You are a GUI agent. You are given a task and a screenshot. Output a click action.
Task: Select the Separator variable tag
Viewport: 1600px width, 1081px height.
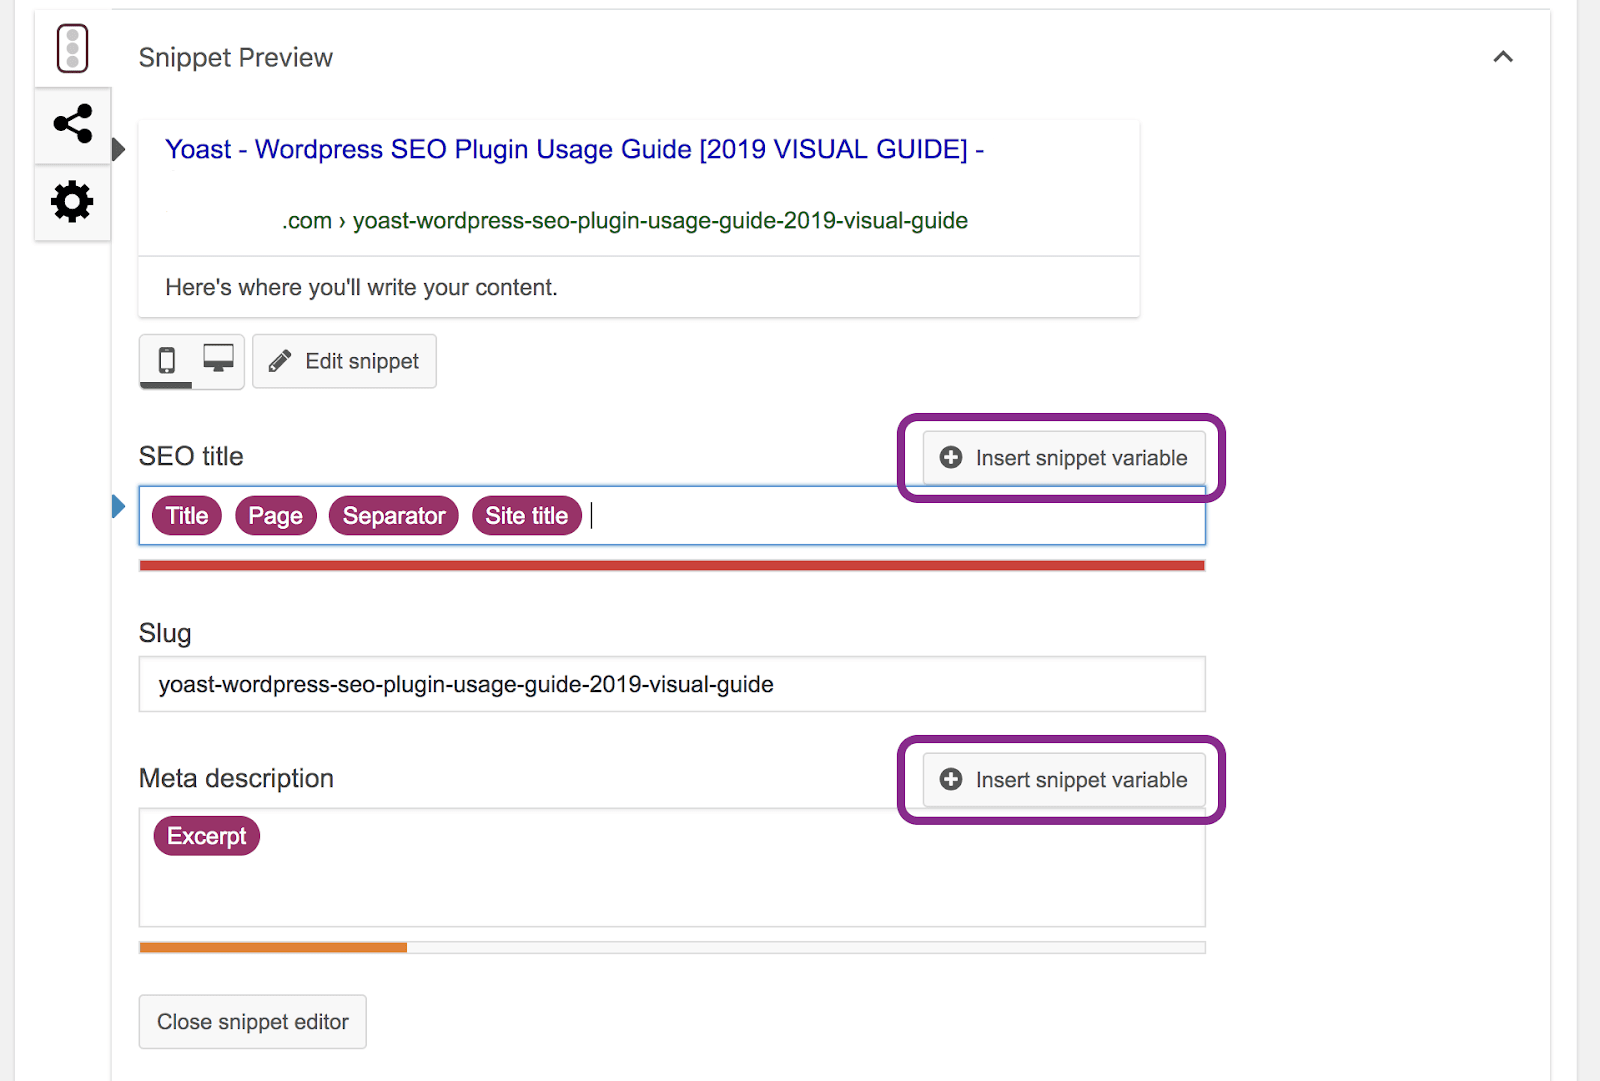pos(393,516)
